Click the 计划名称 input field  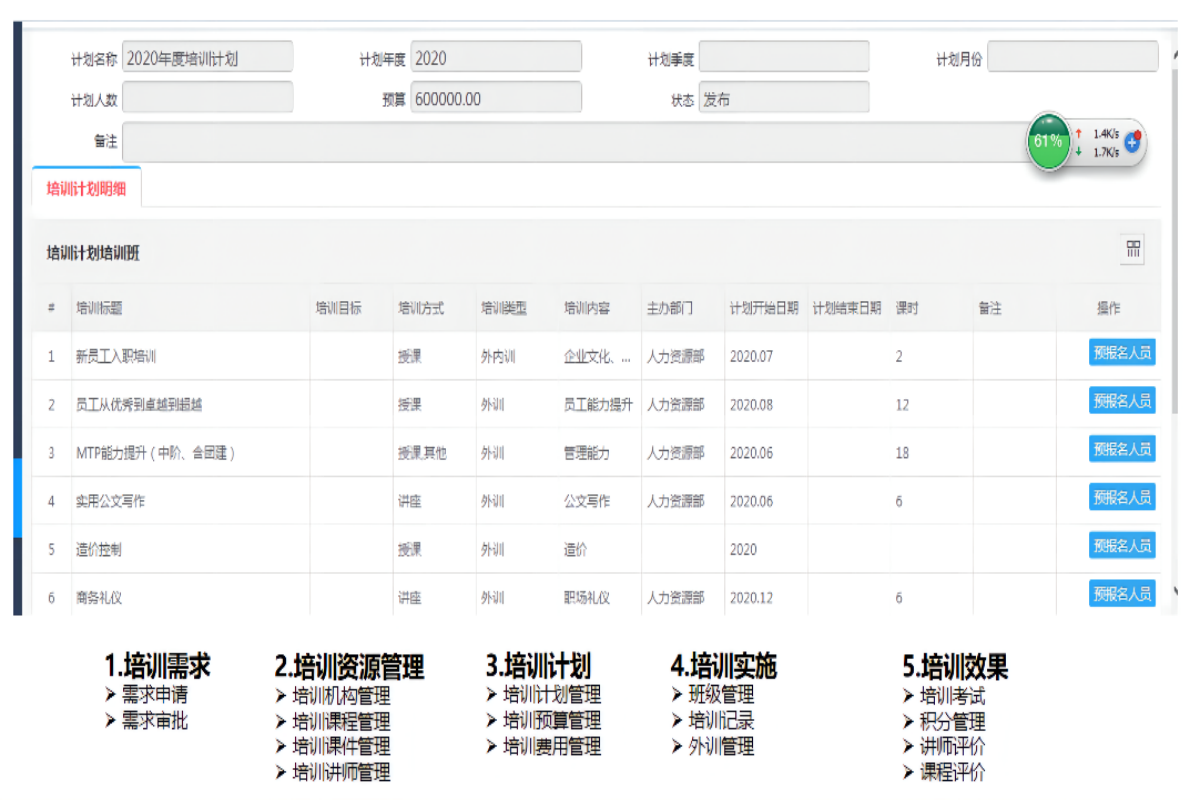pyautogui.click(x=208, y=58)
